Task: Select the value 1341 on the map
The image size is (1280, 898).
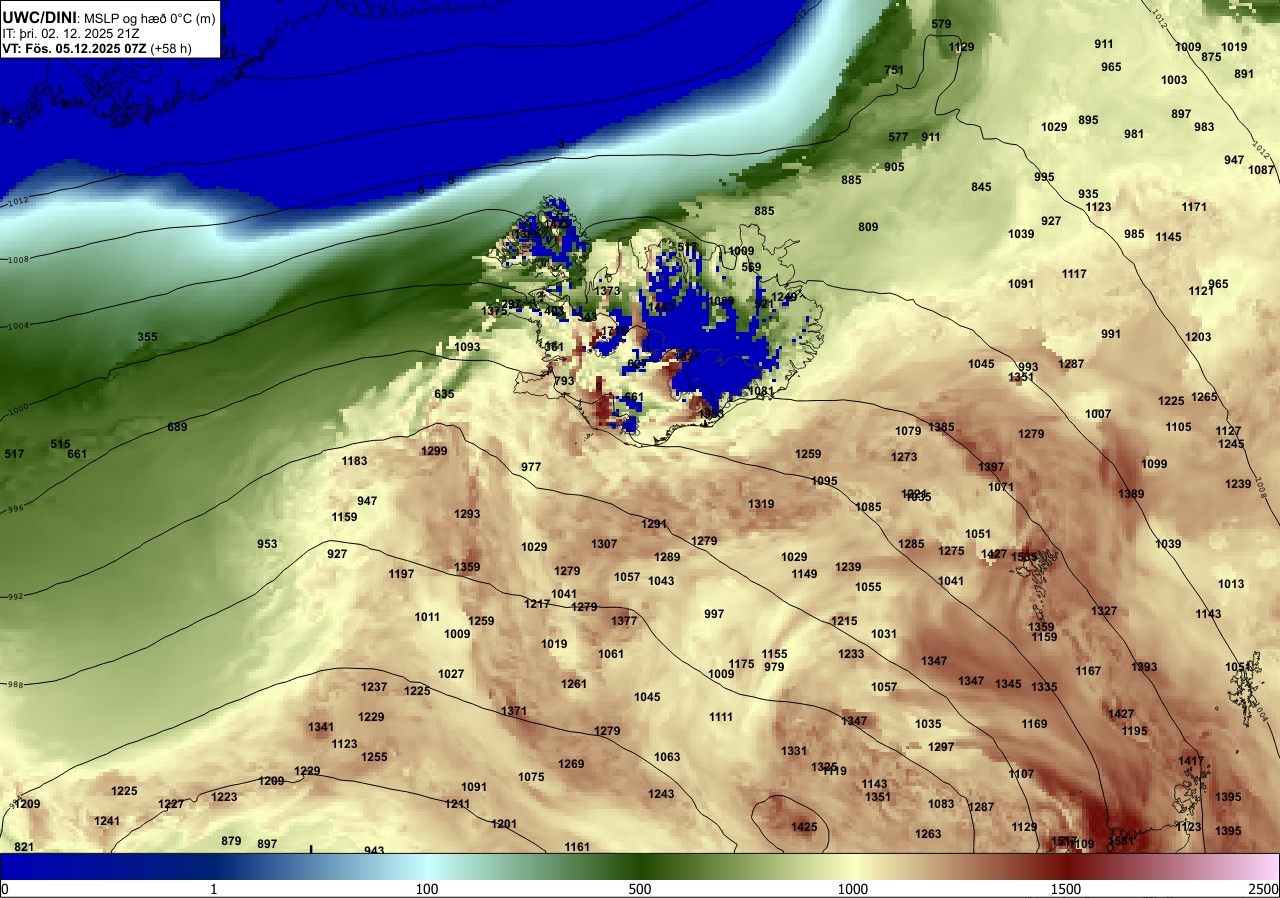Action: click(321, 727)
